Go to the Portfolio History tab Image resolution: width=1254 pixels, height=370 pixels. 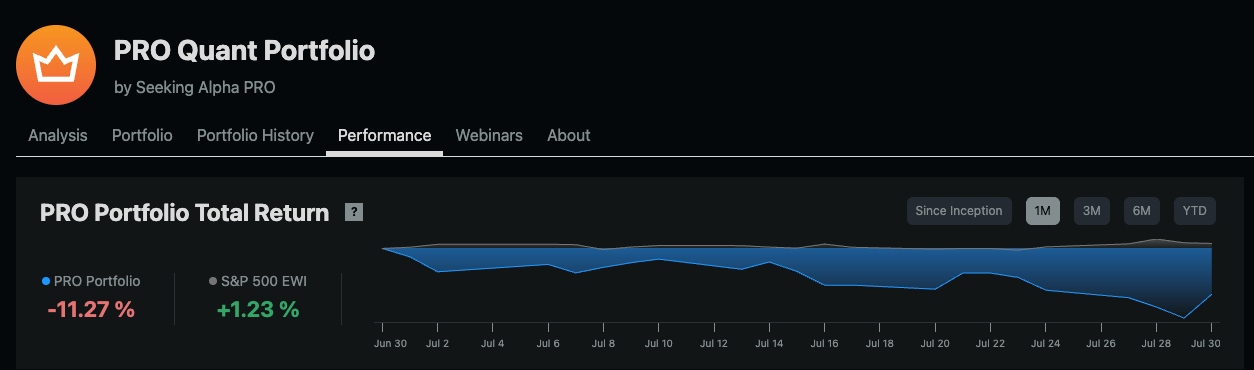(x=255, y=135)
